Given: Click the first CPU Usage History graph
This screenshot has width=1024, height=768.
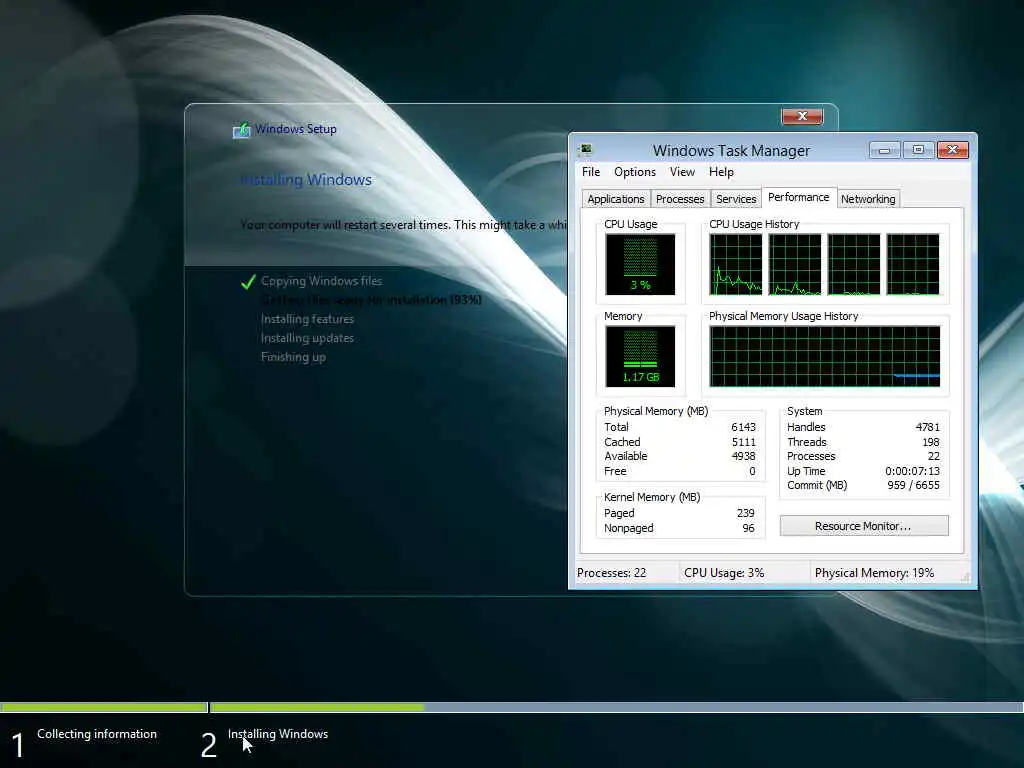Looking at the screenshot, I should click(736, 264).
